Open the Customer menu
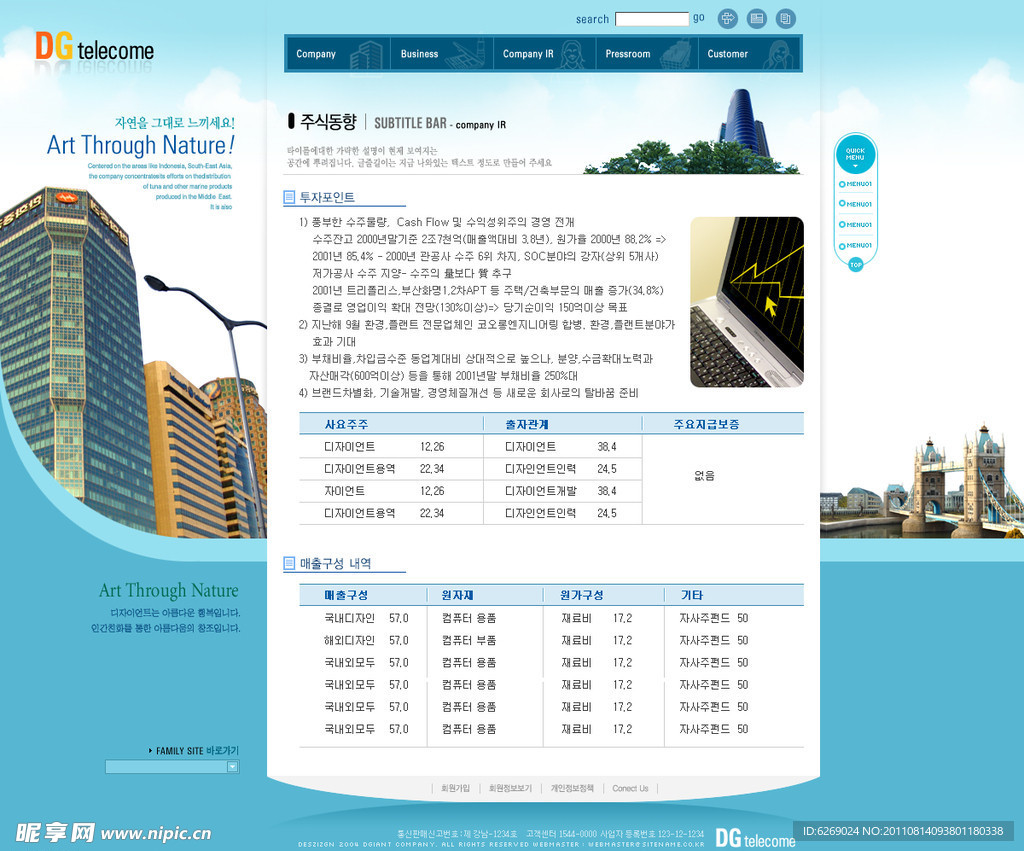The width and height of the screenshot is (1024, 851). click(x=727, y=54)
